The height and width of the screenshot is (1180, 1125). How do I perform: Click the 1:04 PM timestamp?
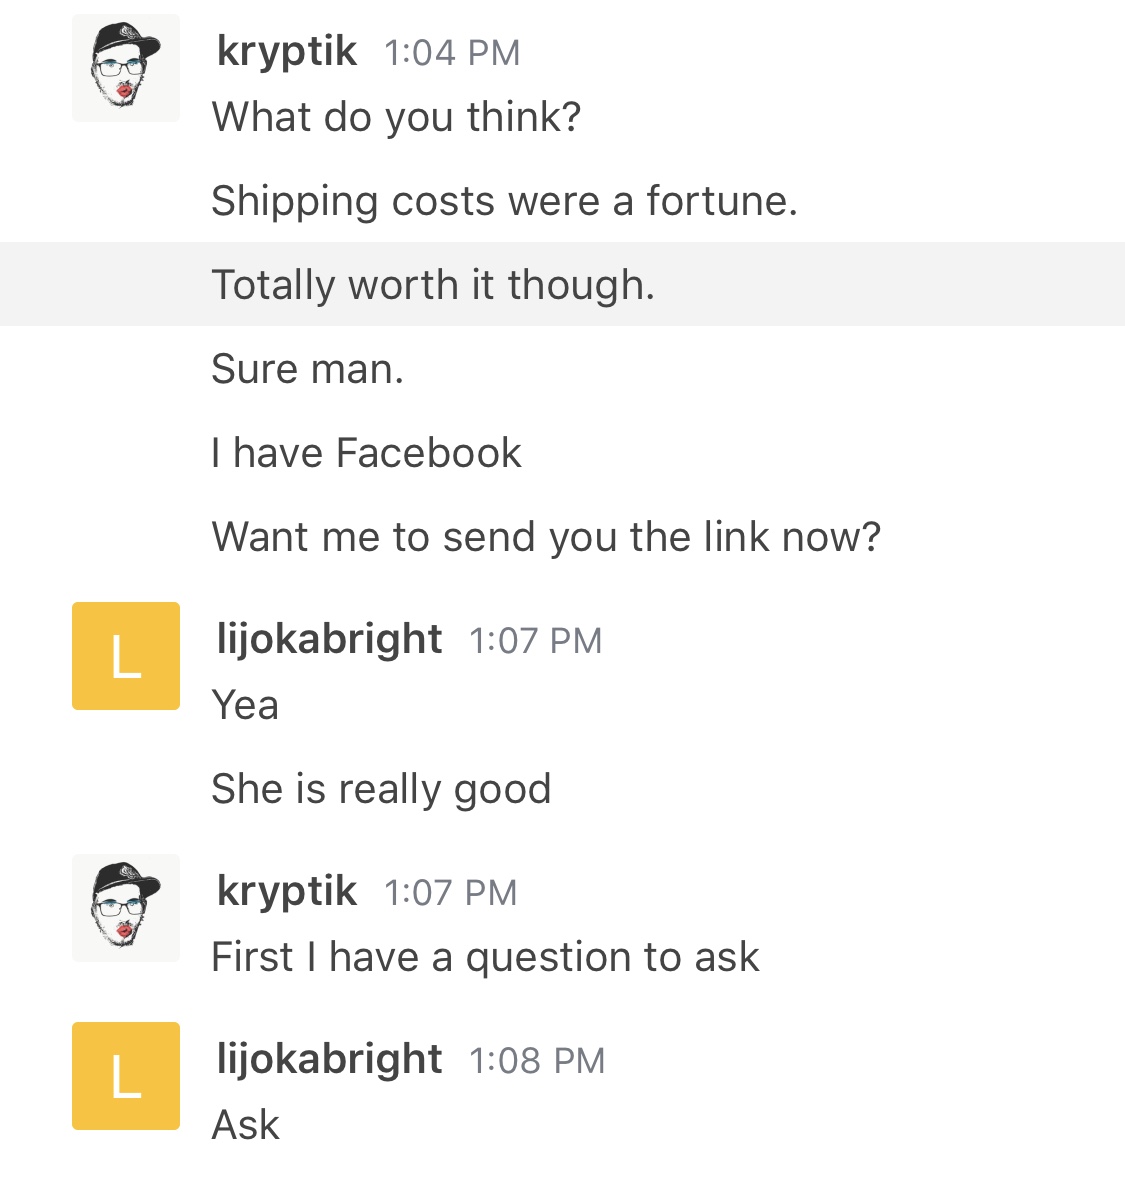pos(452,53)
